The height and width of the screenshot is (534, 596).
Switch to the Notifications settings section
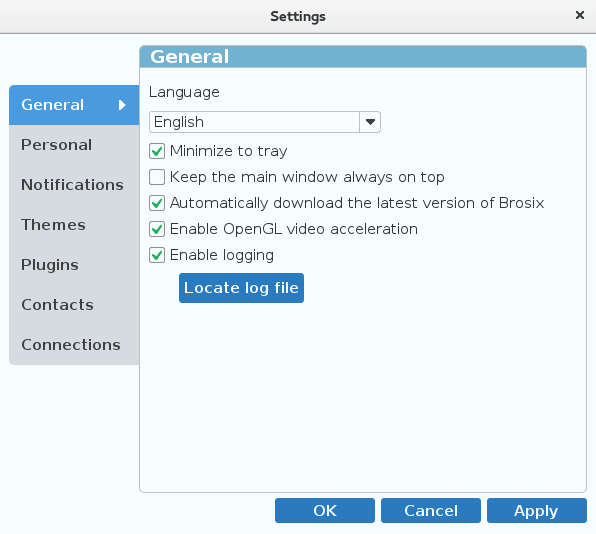coord(74,185)
